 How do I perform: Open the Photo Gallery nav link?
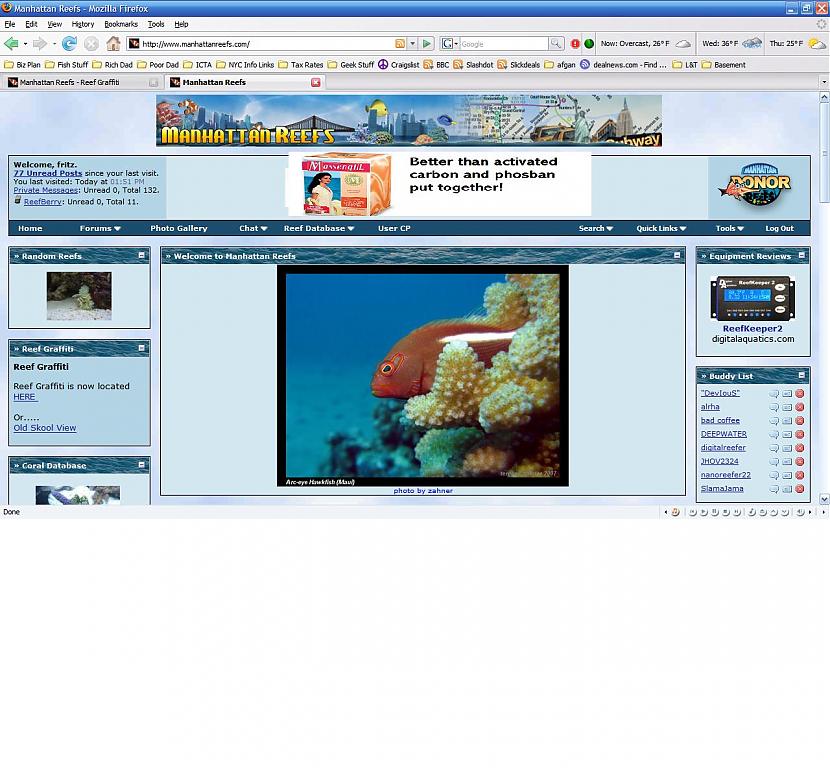click(179, 228)
